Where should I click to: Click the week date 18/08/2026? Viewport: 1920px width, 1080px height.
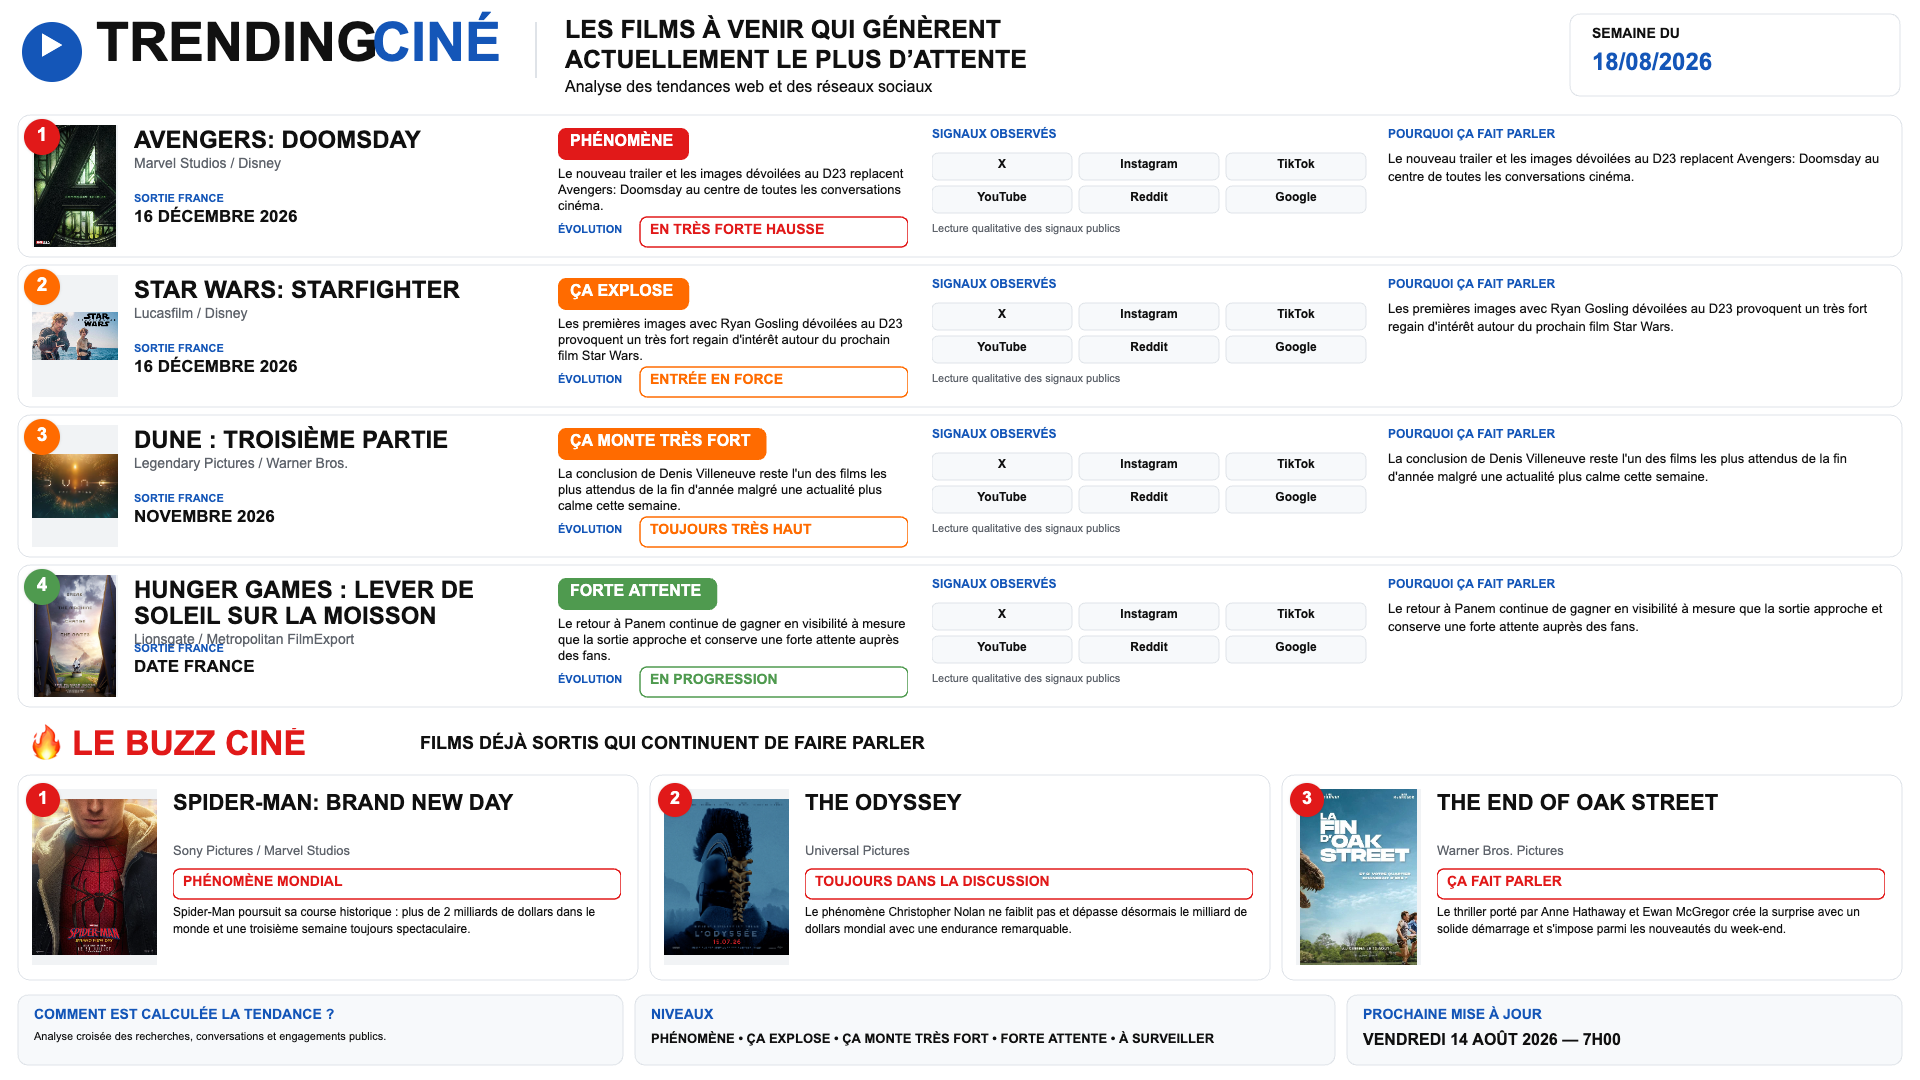[x=1652, y=62]
